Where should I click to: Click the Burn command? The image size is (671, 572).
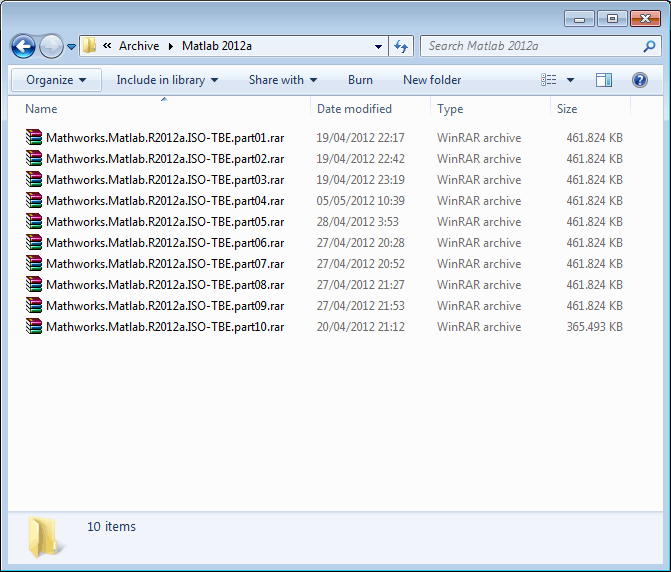click(x=360, y=80)
